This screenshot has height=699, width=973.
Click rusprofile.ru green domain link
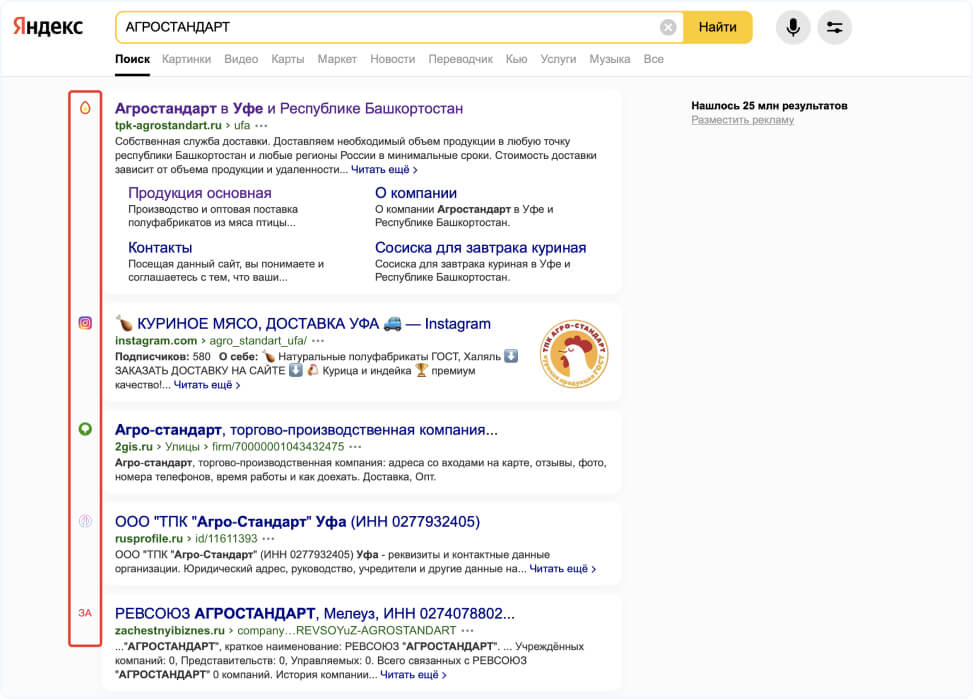149,539
